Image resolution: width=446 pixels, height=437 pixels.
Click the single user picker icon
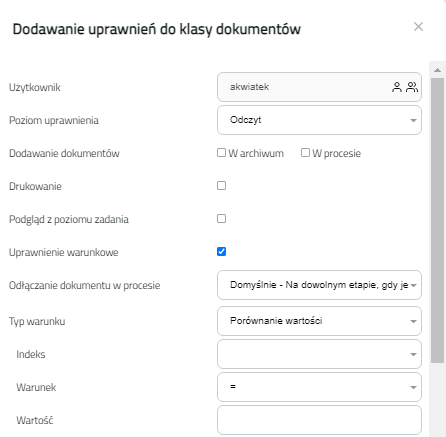click(x=396, y=87)
